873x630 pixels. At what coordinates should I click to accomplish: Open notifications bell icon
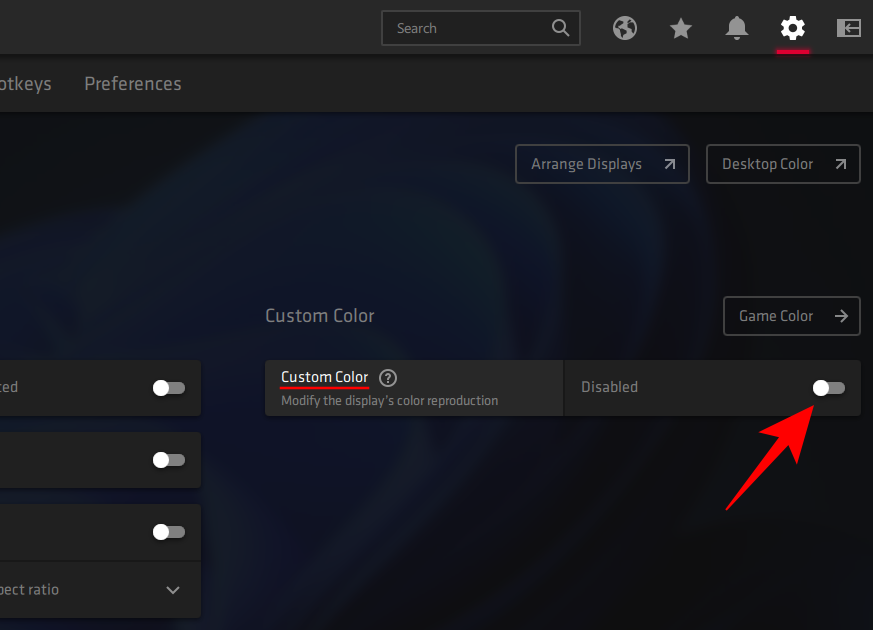(x=737, y=28)
